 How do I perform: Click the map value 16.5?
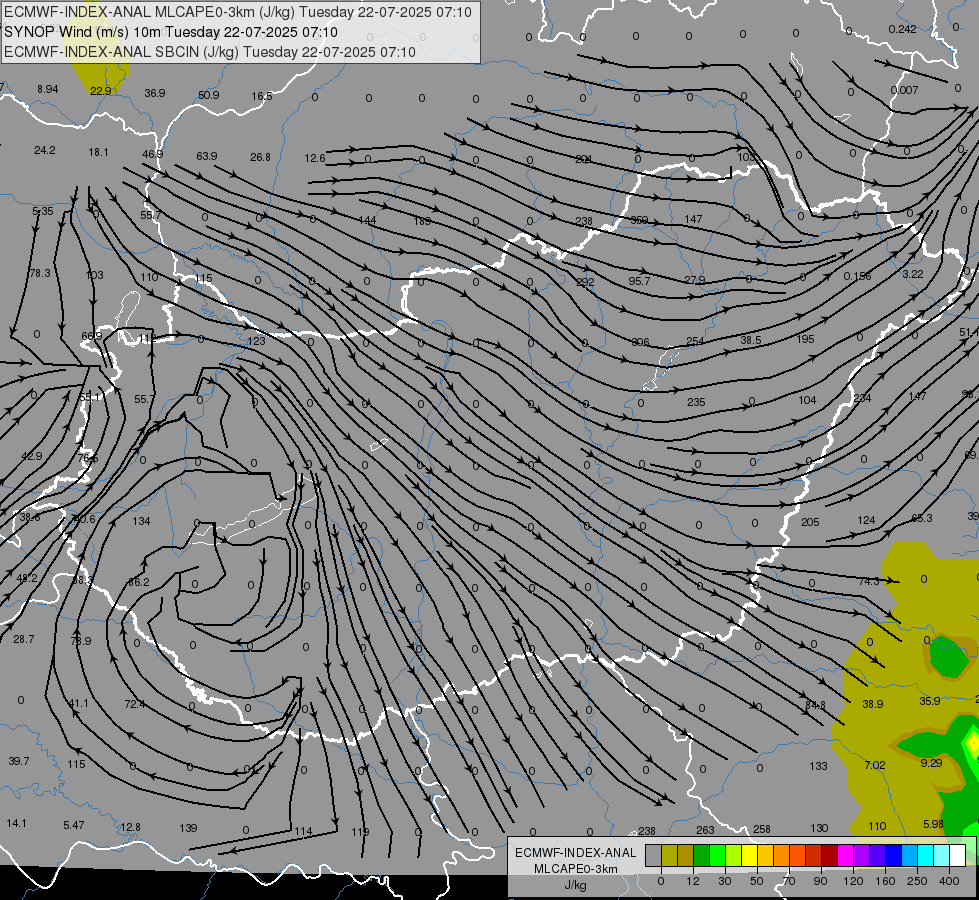click(x=262, y=96)
